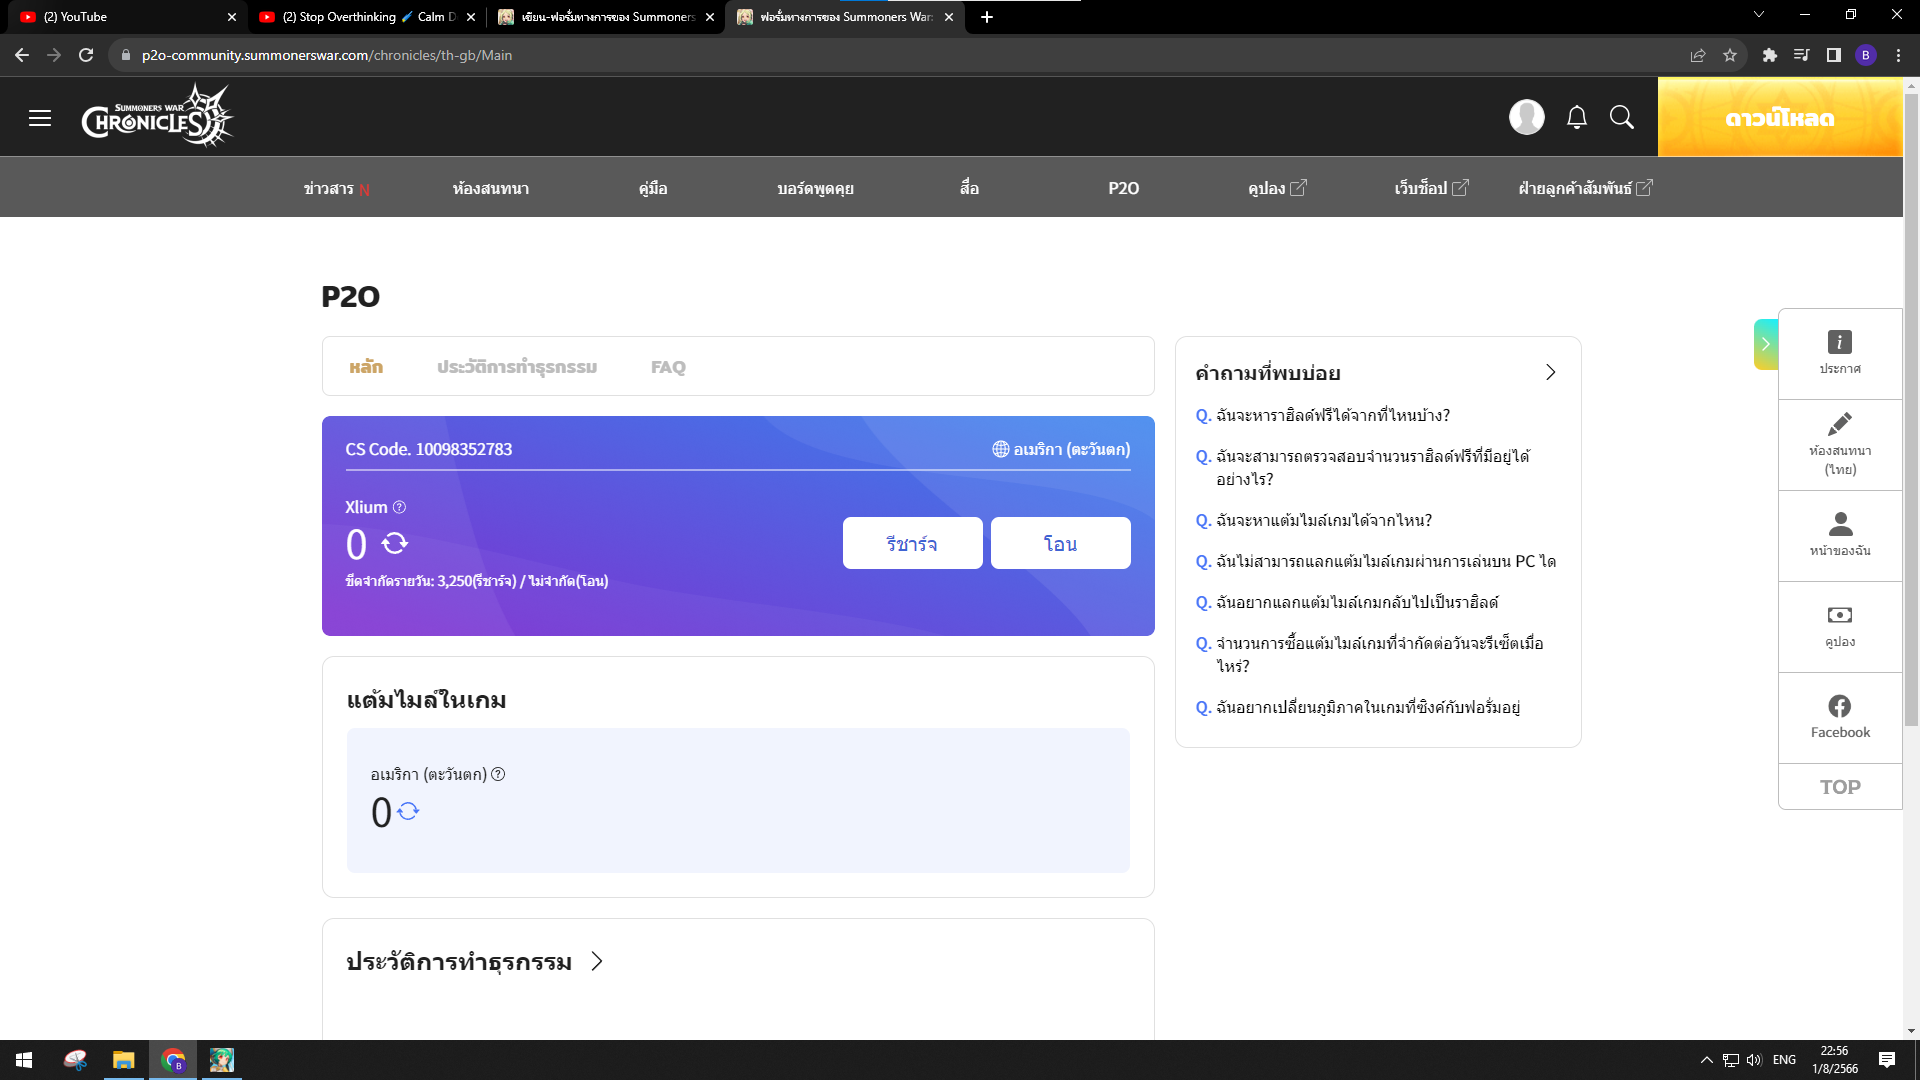The height and width of the screenshot is (1080, 1920).
Task: Open the Chrome profile B avatar
Action: 1866,55
